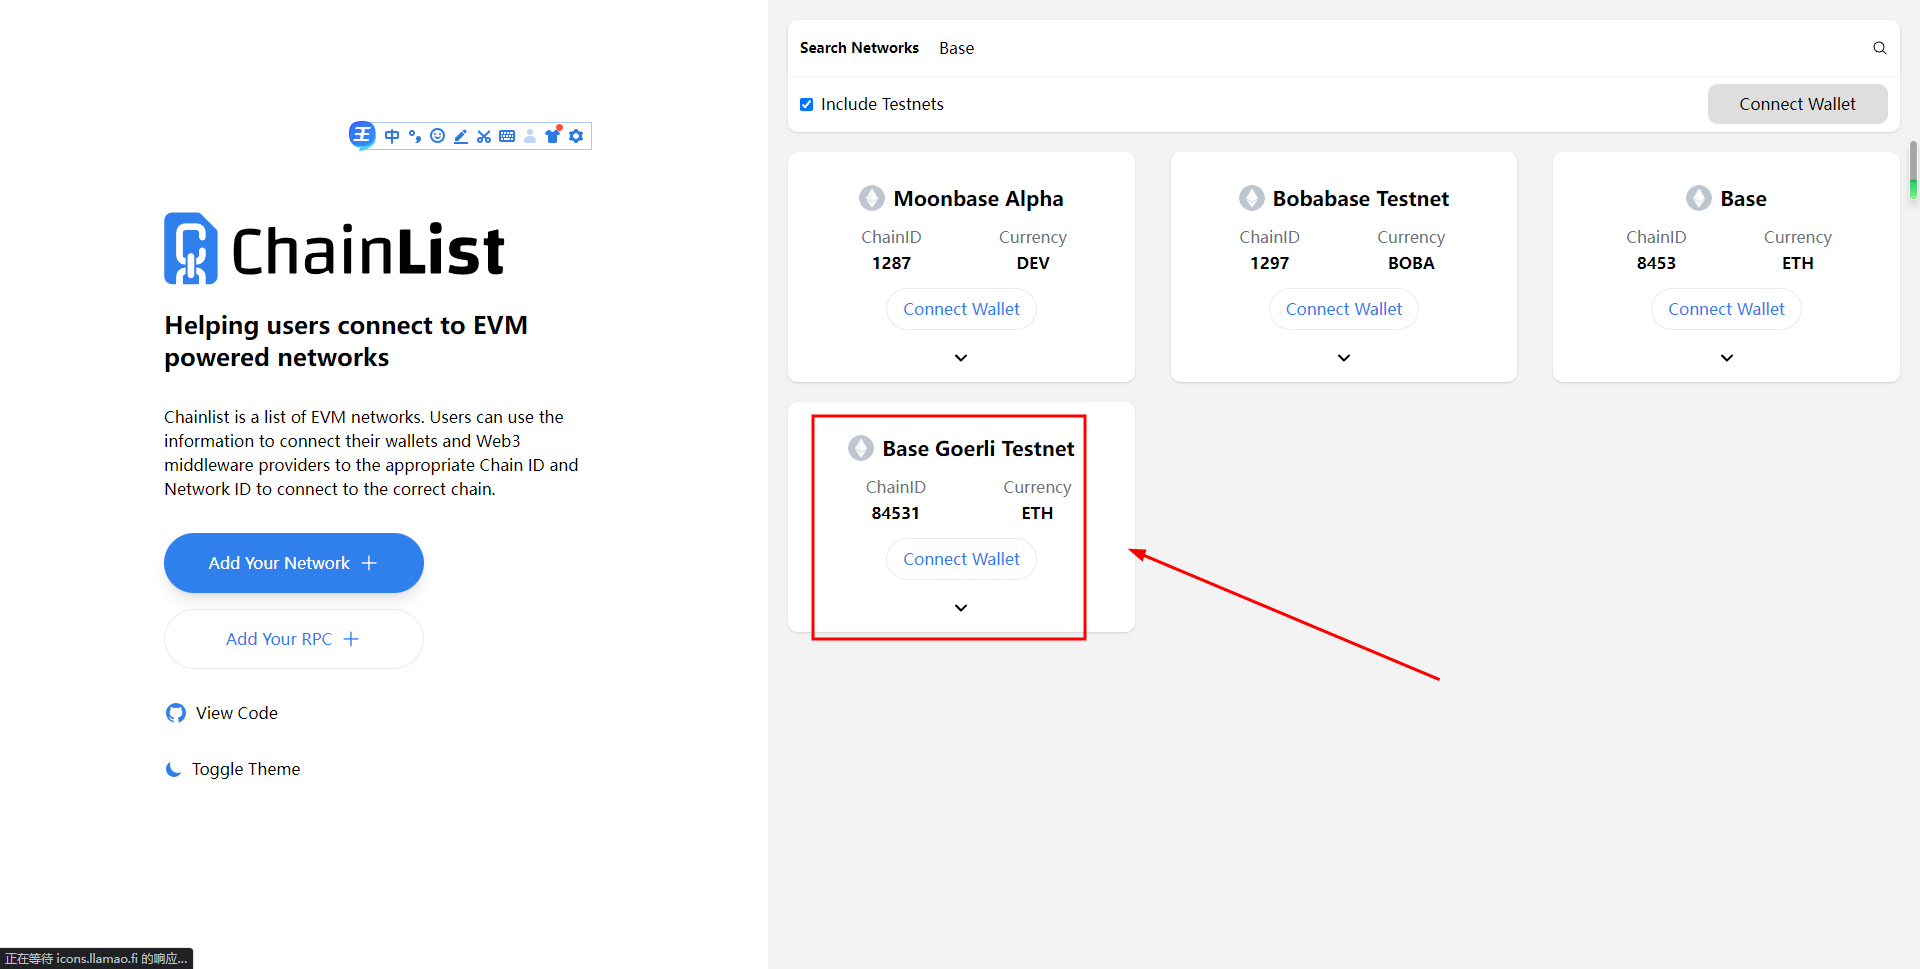
Task: Connect wallet for Bobabase Testnet
Action: [1344, 309]
